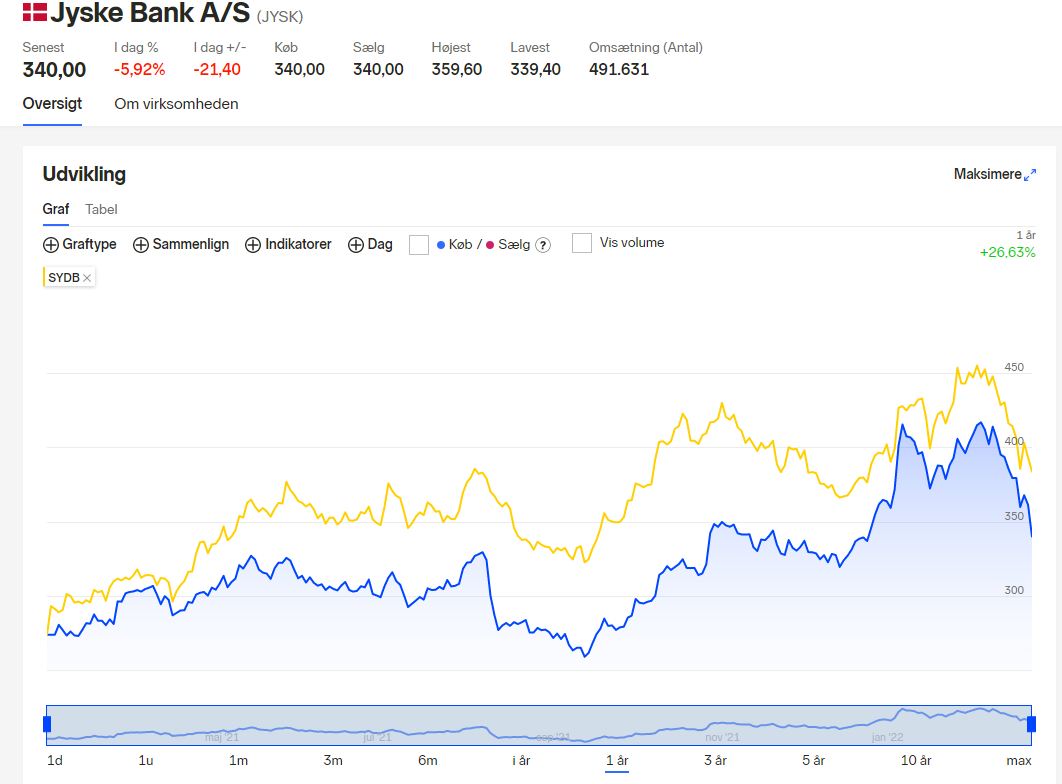The width and height of the screenshot is (1062, 784).
Task: Click the right handle of range slider
Action: pyautogui.click(x=1032, y=724)
